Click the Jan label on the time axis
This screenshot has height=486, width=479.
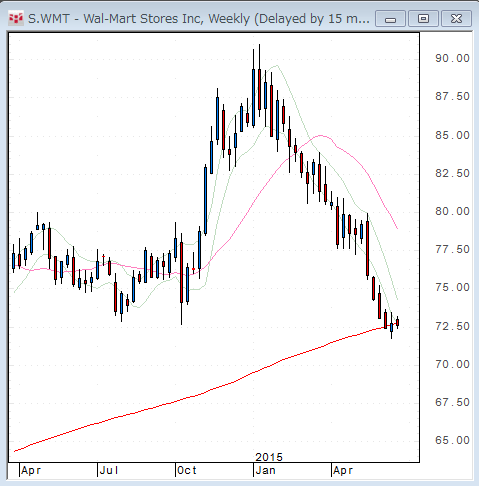pyautogui.click(x=265, y=470)
